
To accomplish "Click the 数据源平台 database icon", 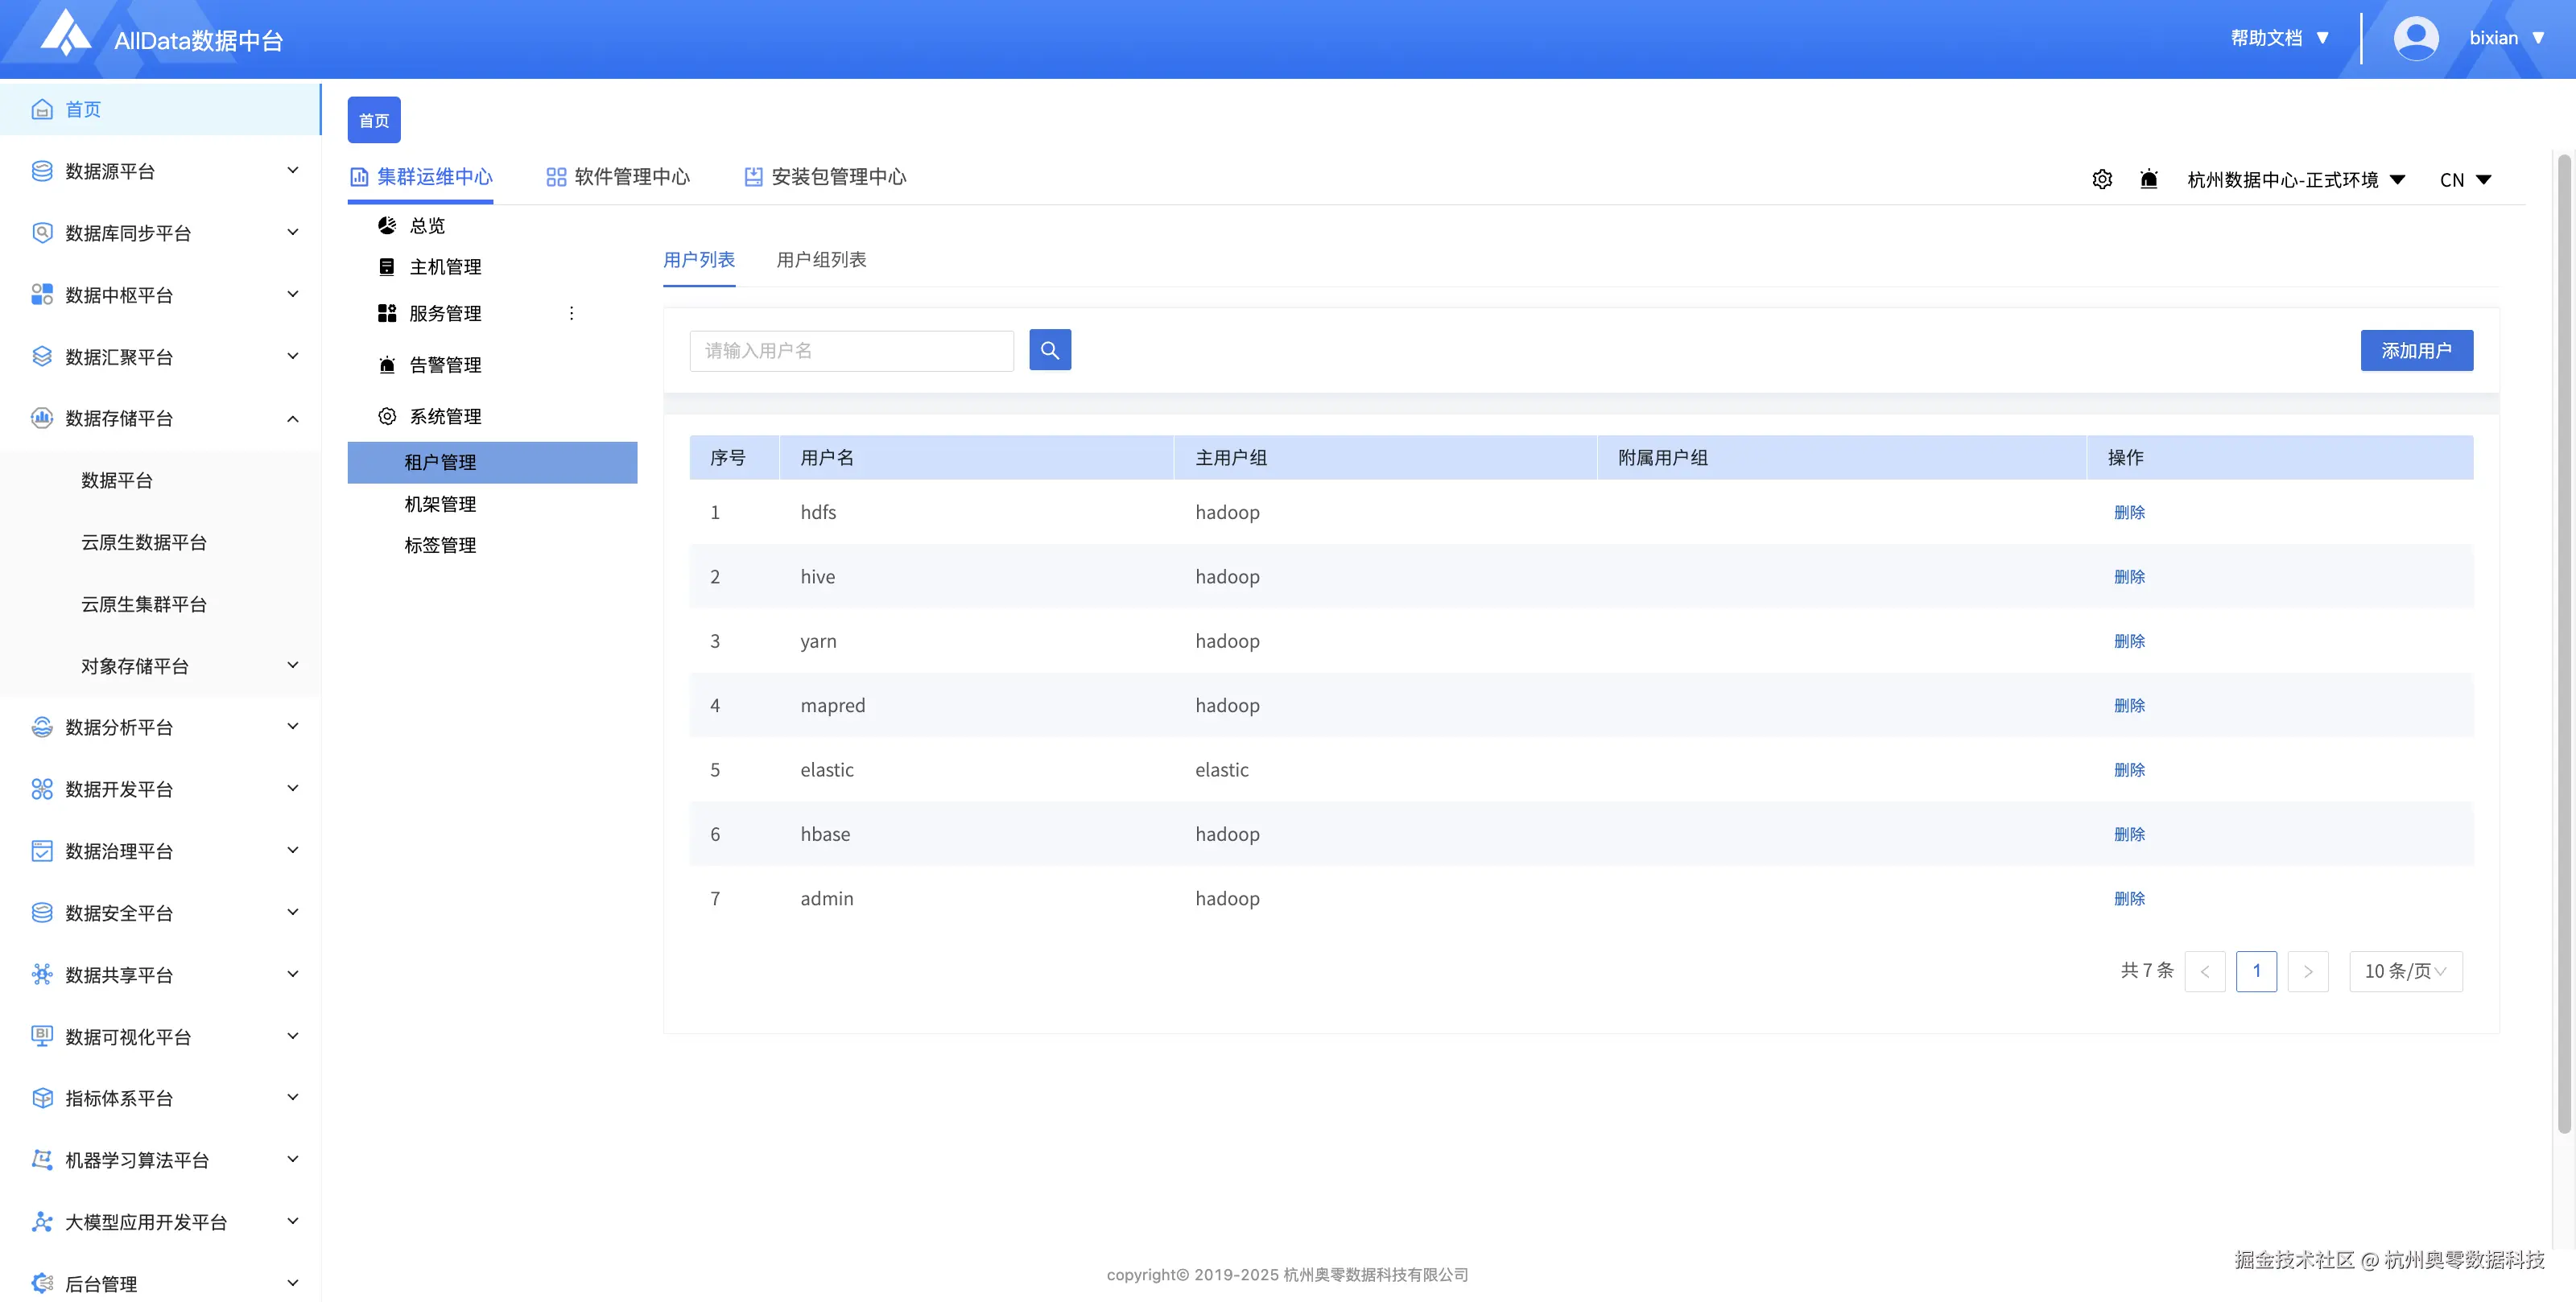I will 42,171.
